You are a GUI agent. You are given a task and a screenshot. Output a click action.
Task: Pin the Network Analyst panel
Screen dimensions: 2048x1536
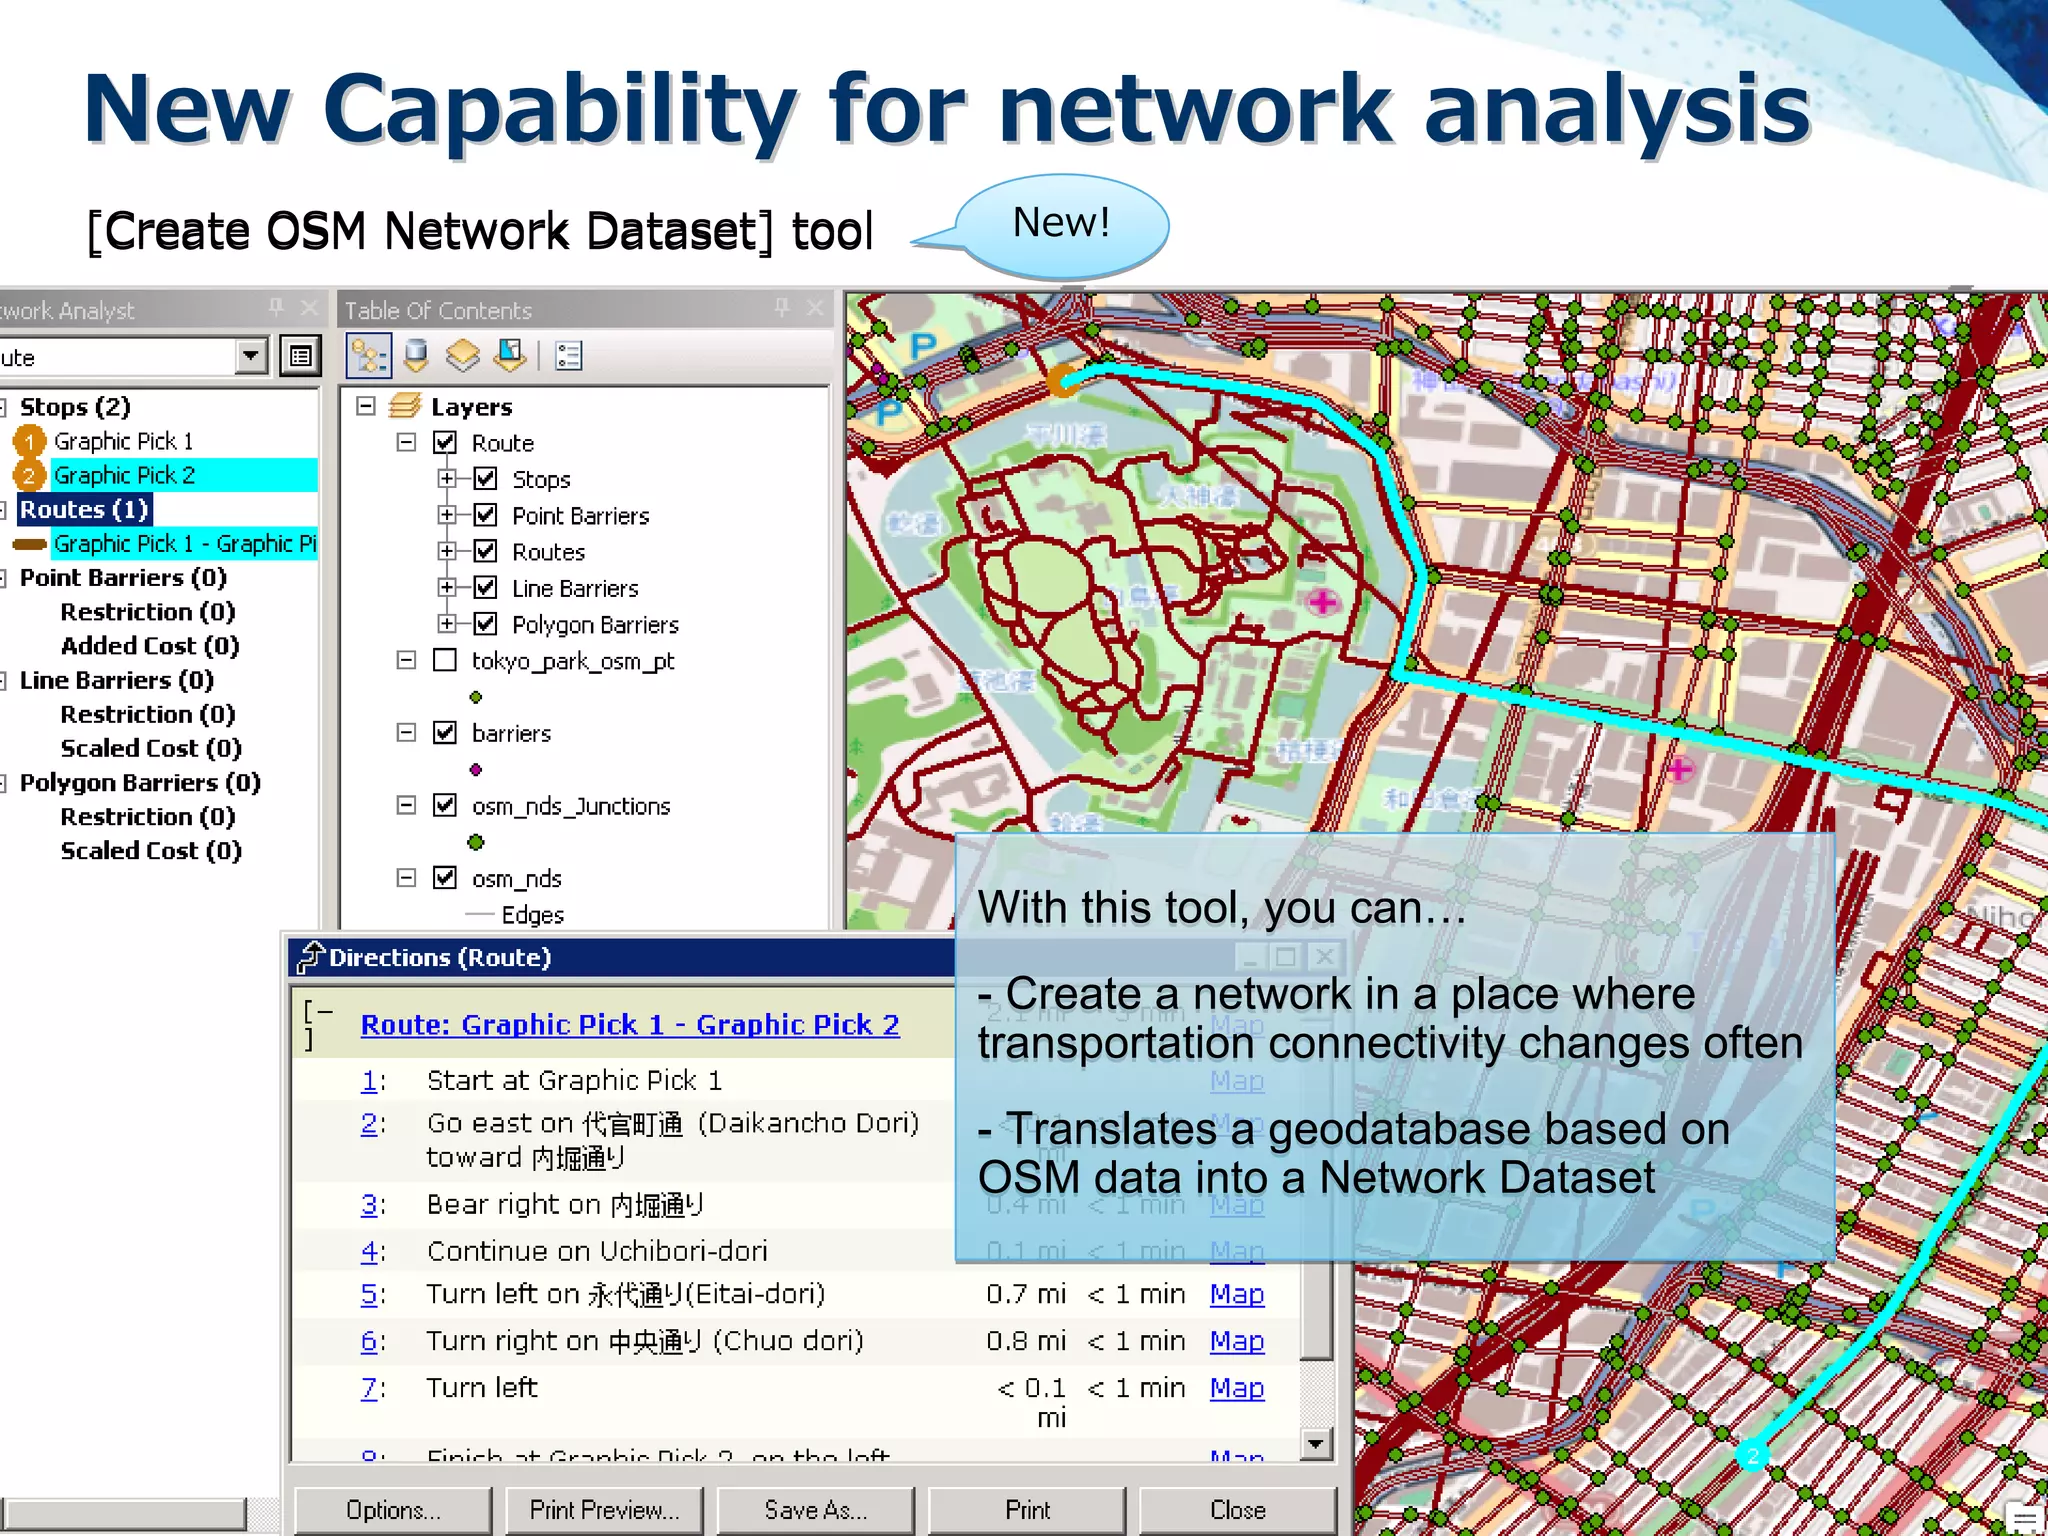coord(276,308)
